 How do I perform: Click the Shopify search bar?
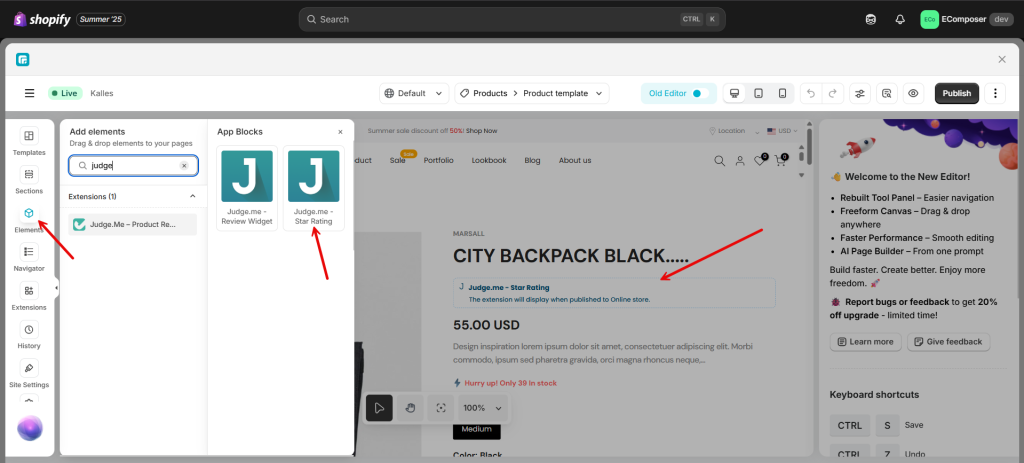512,19
